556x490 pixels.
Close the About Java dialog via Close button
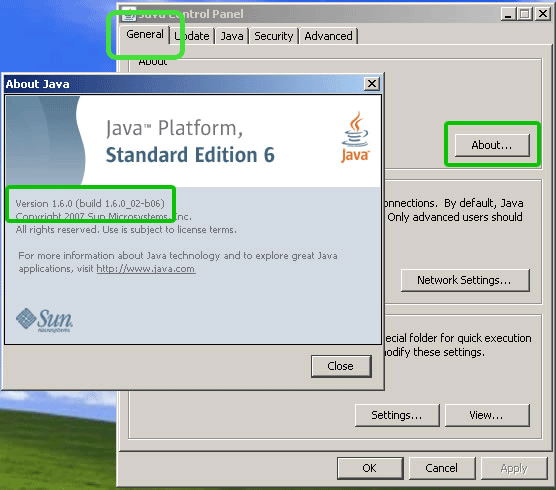click(341, 366)
